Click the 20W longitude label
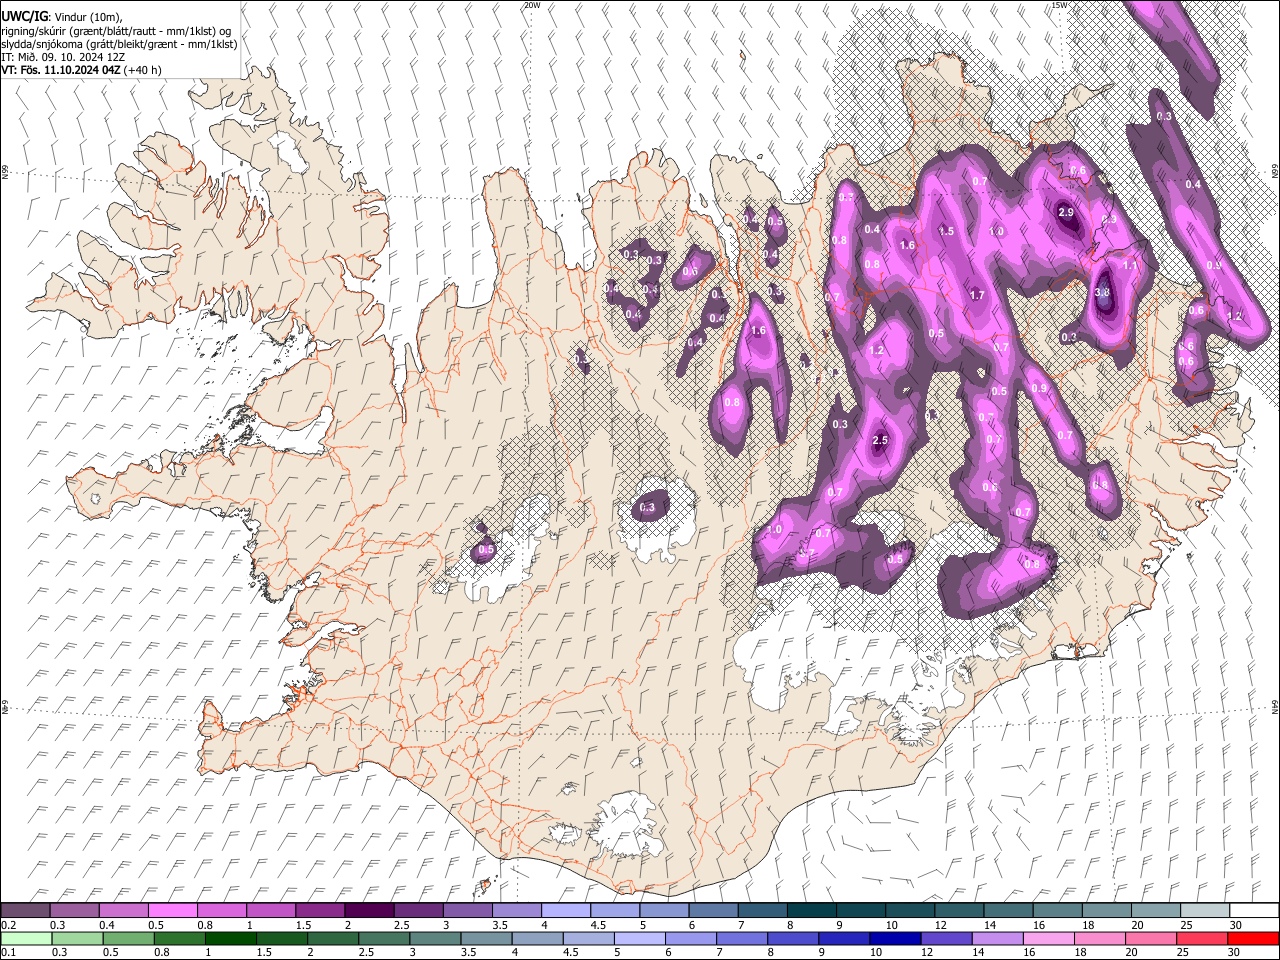 coord(531,5)
